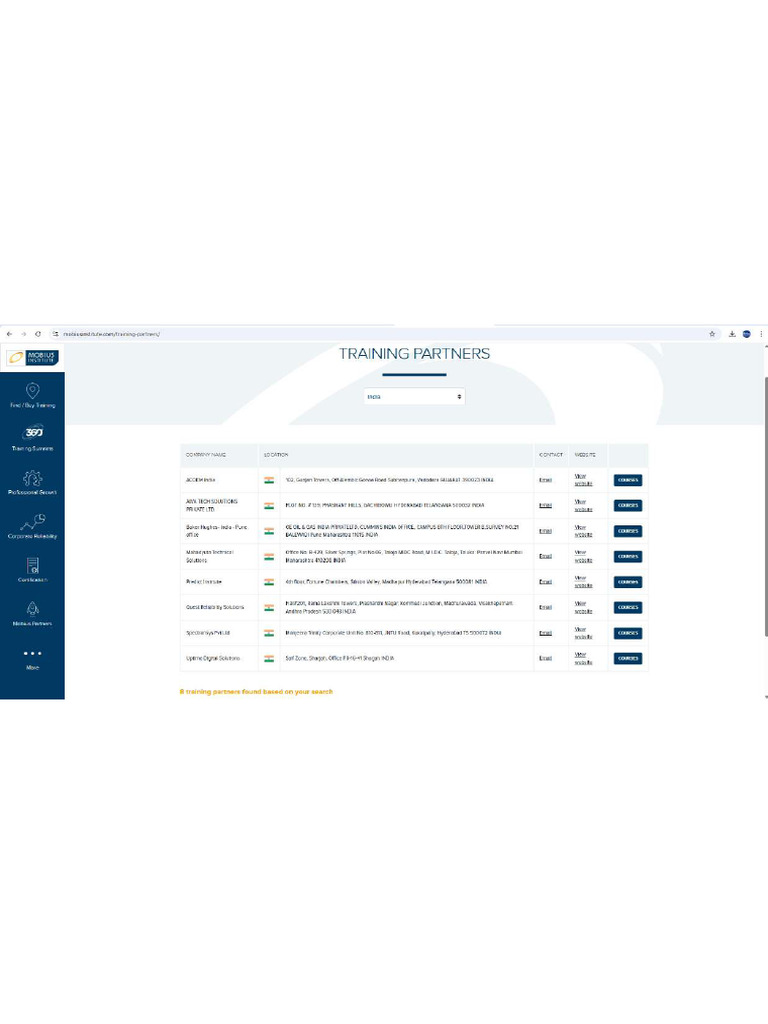Click Email link for Uptime Digital Solutions
The height and width of the screenshot is (1024, 768).
click(545, 658)
